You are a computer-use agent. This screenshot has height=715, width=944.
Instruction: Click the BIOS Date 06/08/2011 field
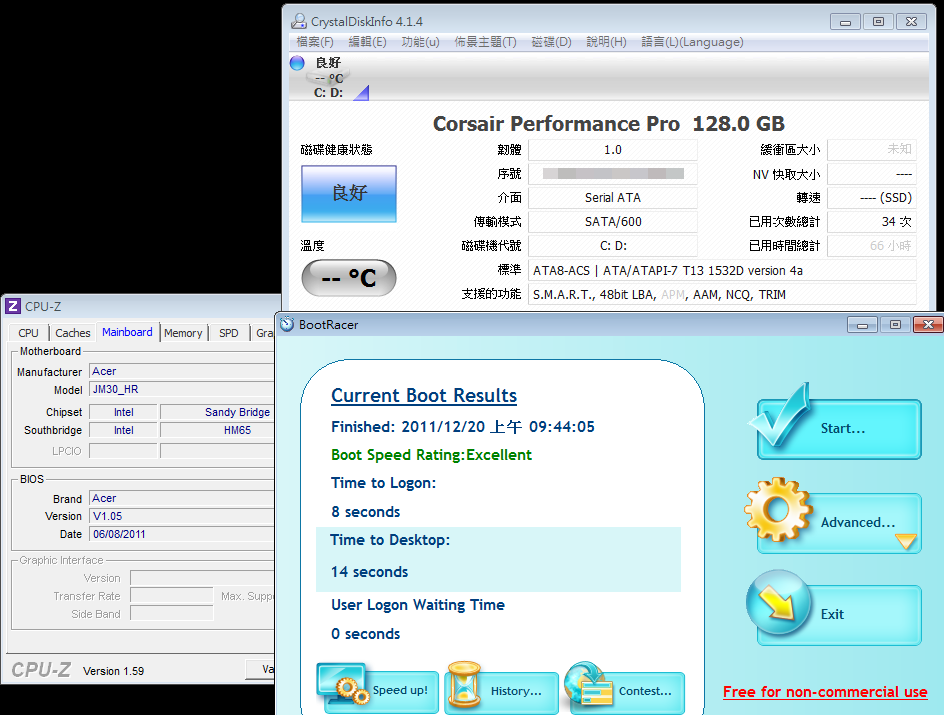pos(182,534)
